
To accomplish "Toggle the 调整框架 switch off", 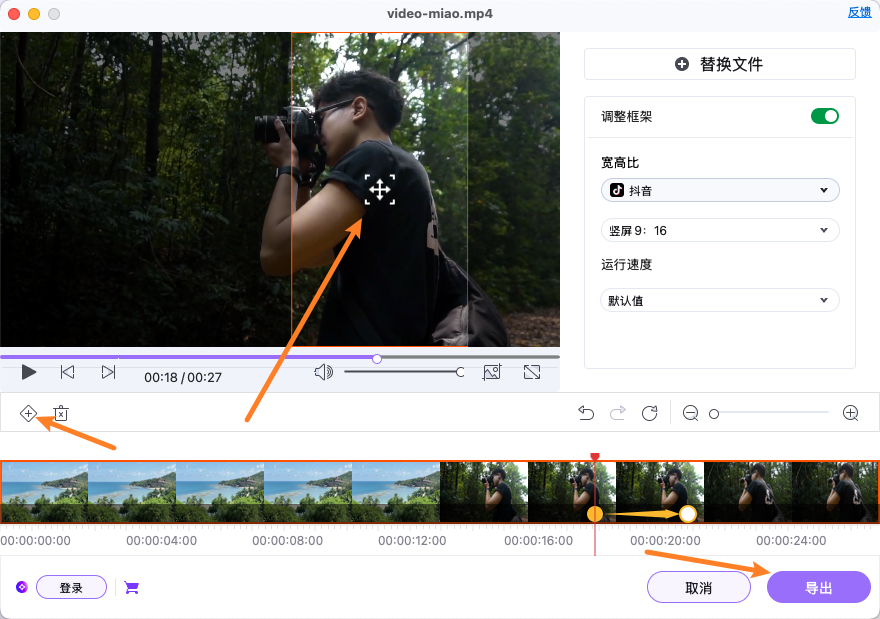I will click(x=824, y=115).
